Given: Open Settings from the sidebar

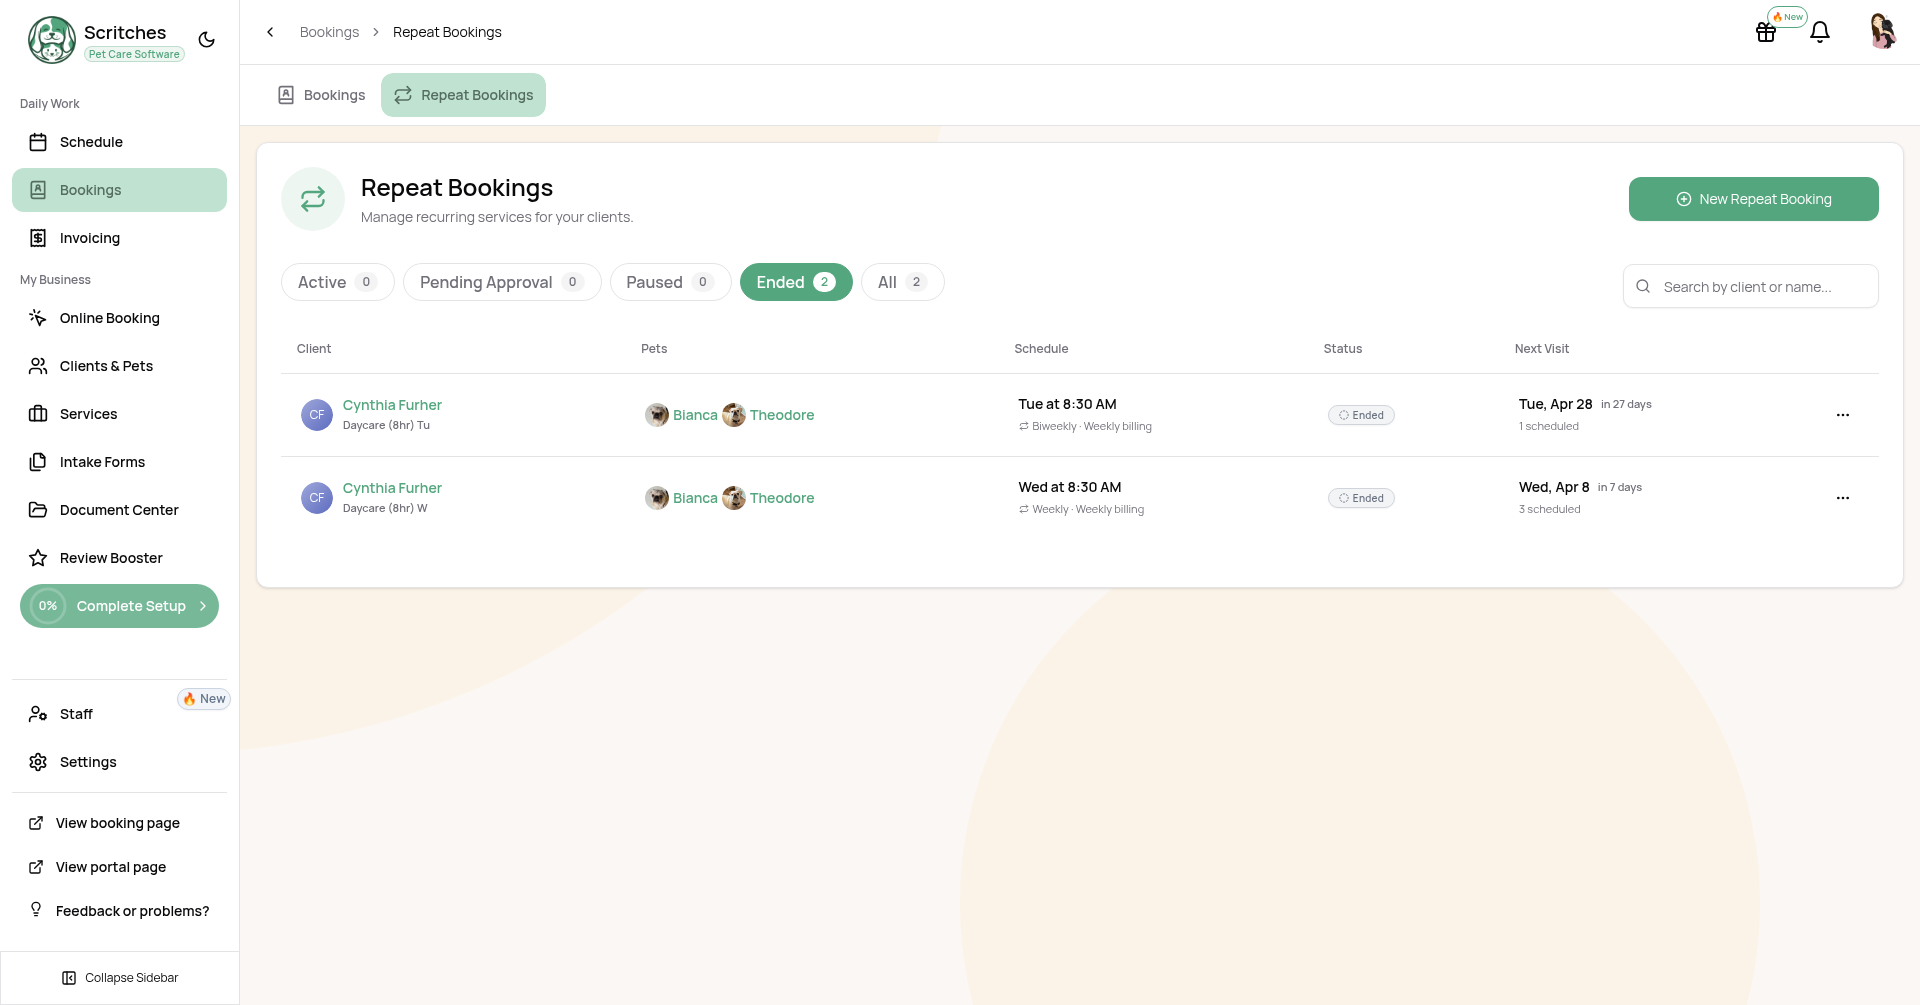Looking at the screenshot, I should tap(88, 762).
